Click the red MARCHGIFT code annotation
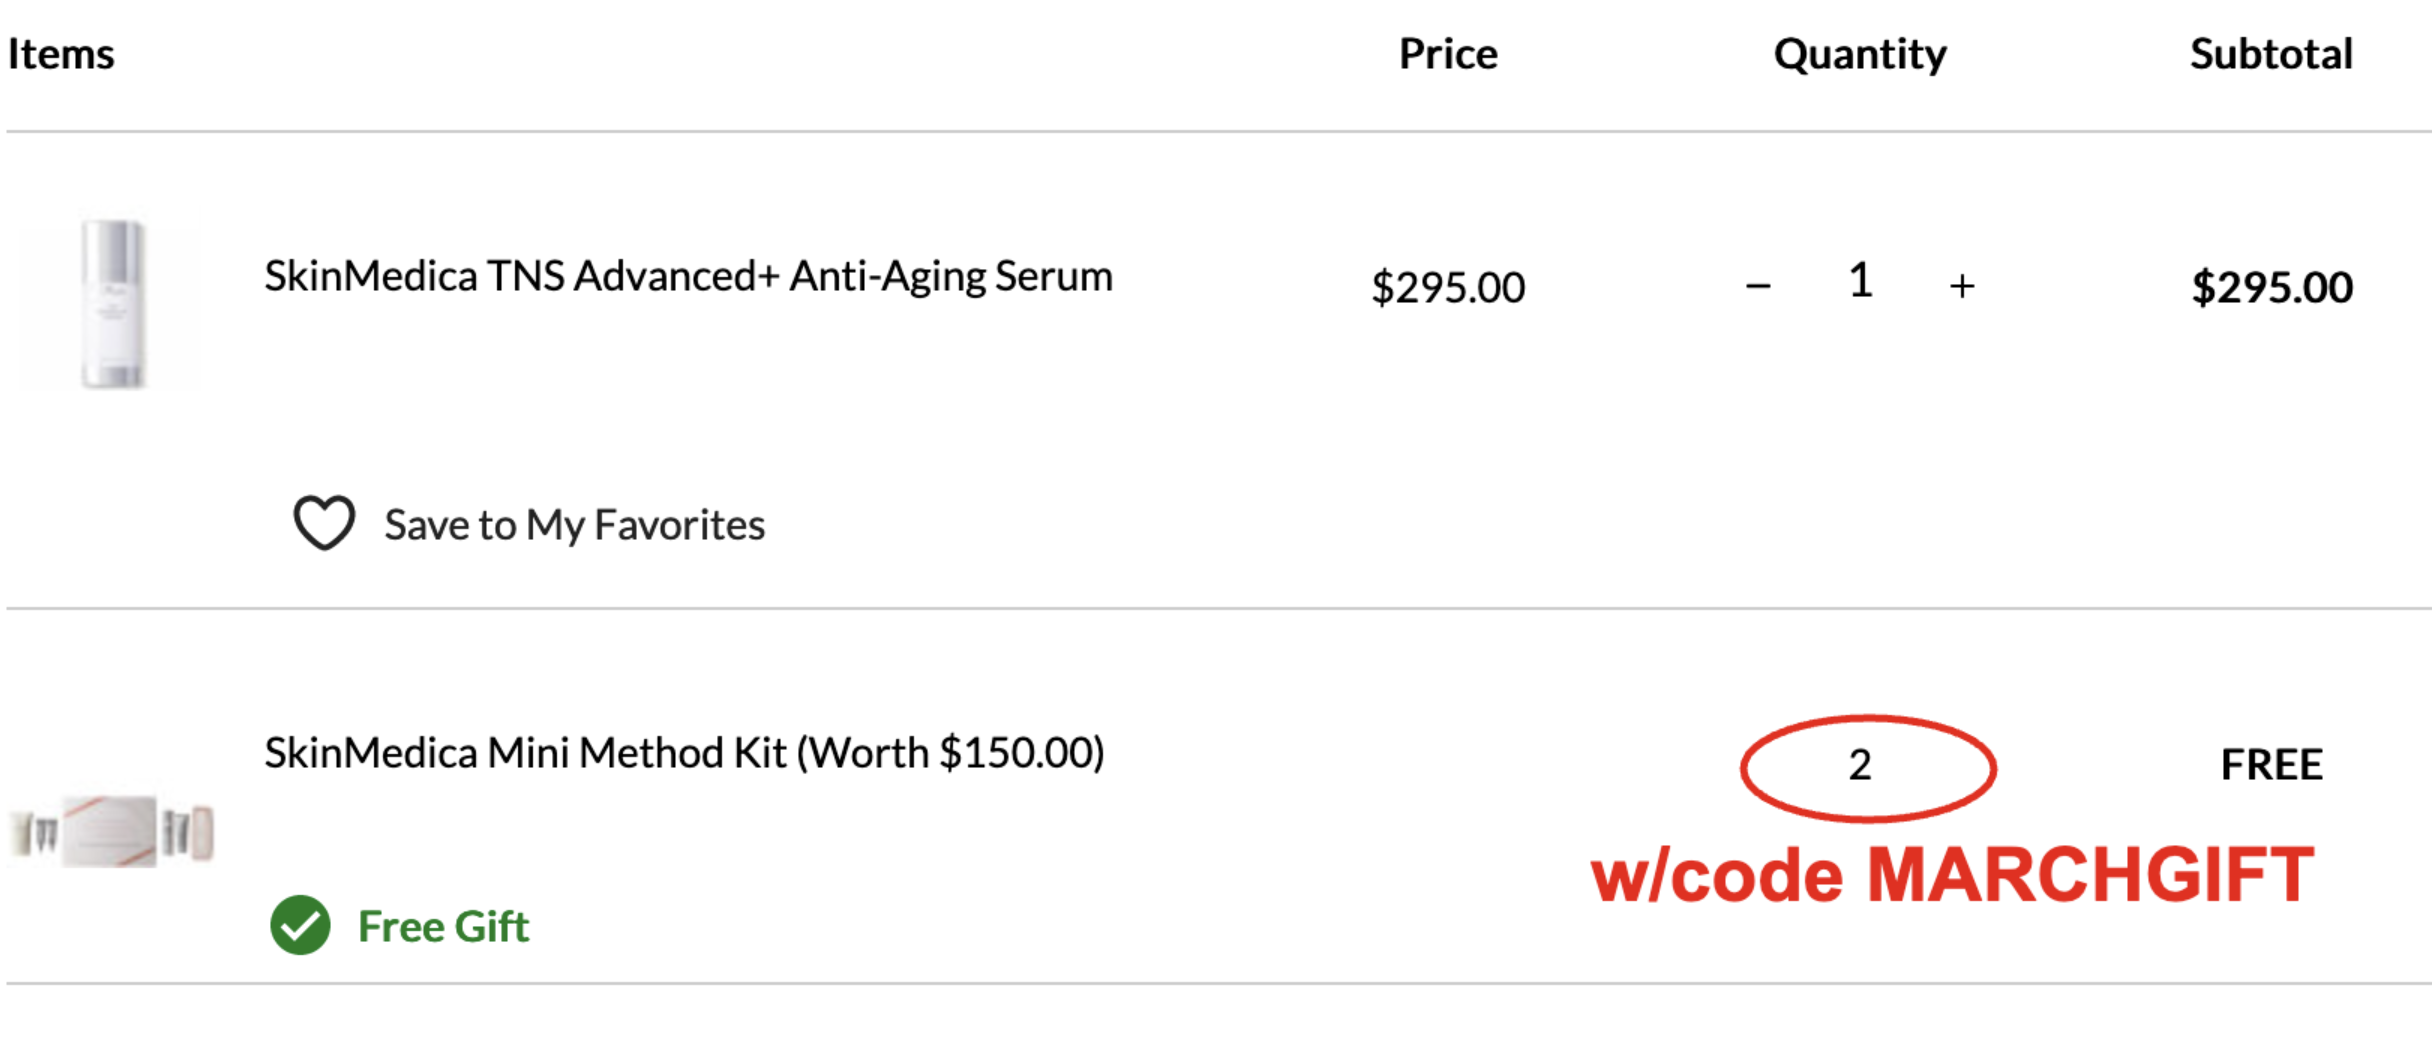The image size is (2432, 1056). coord(1952,875)
